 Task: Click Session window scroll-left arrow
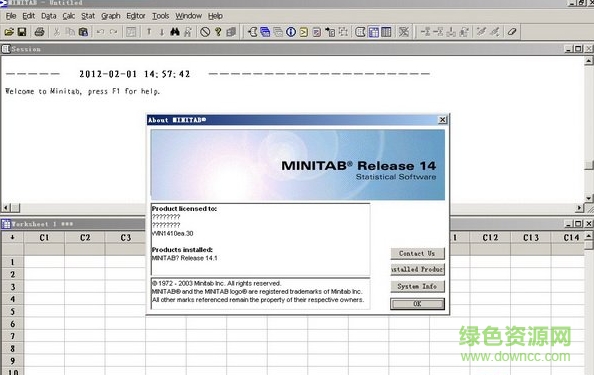click(x=6, y=208)
